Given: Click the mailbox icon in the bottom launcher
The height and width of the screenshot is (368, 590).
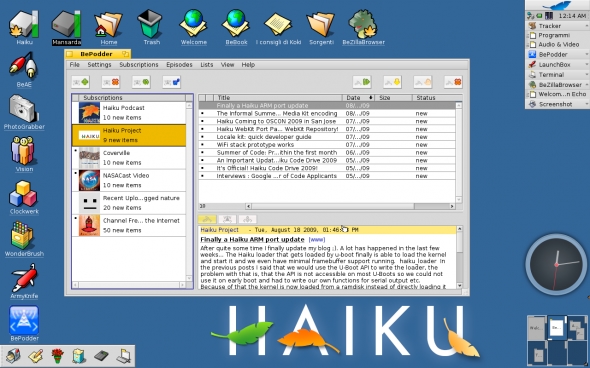Looking at the screenshot, I should [13, 356].
